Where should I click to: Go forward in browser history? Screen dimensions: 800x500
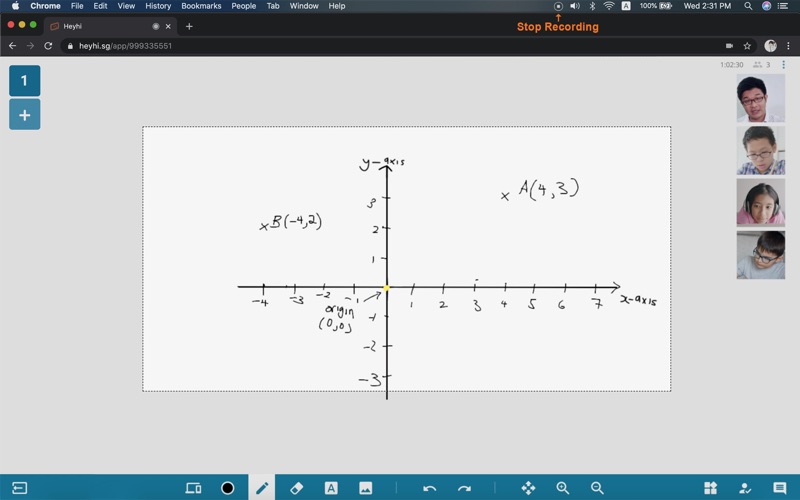pyautogui.click(x=30, y=46)
